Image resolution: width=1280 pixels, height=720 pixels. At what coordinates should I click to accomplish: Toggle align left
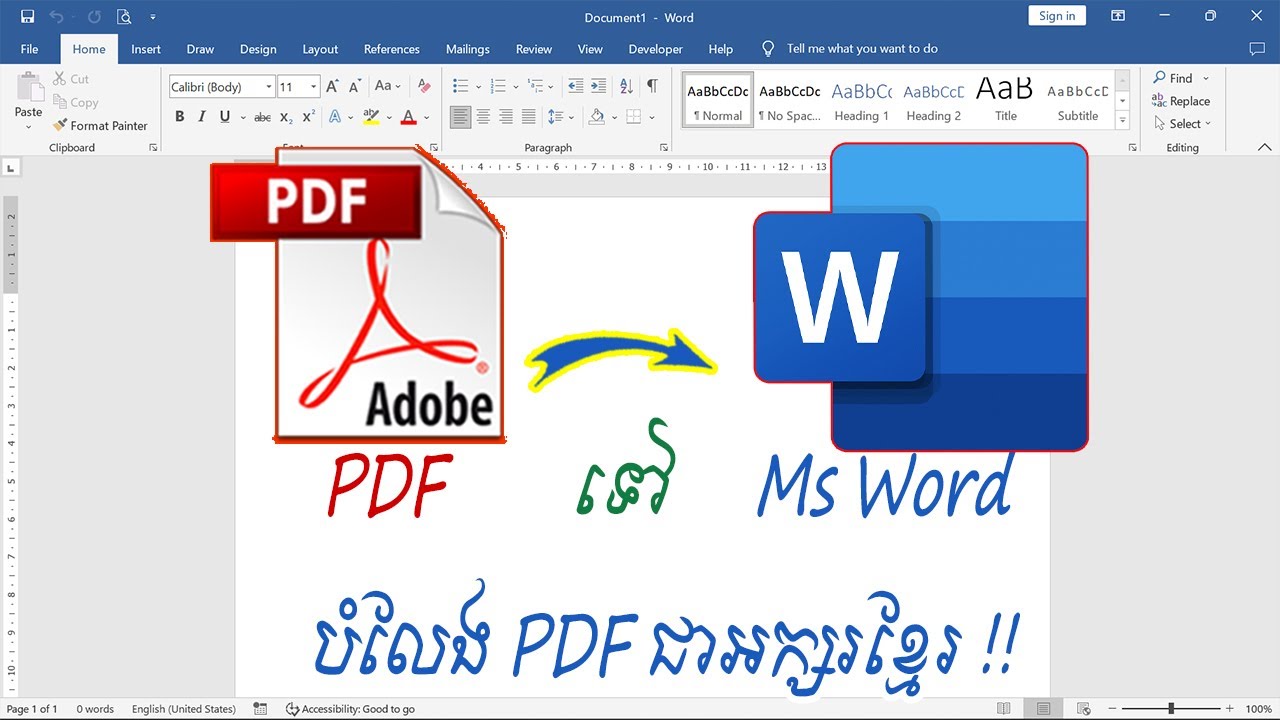(x=460, y=117)
